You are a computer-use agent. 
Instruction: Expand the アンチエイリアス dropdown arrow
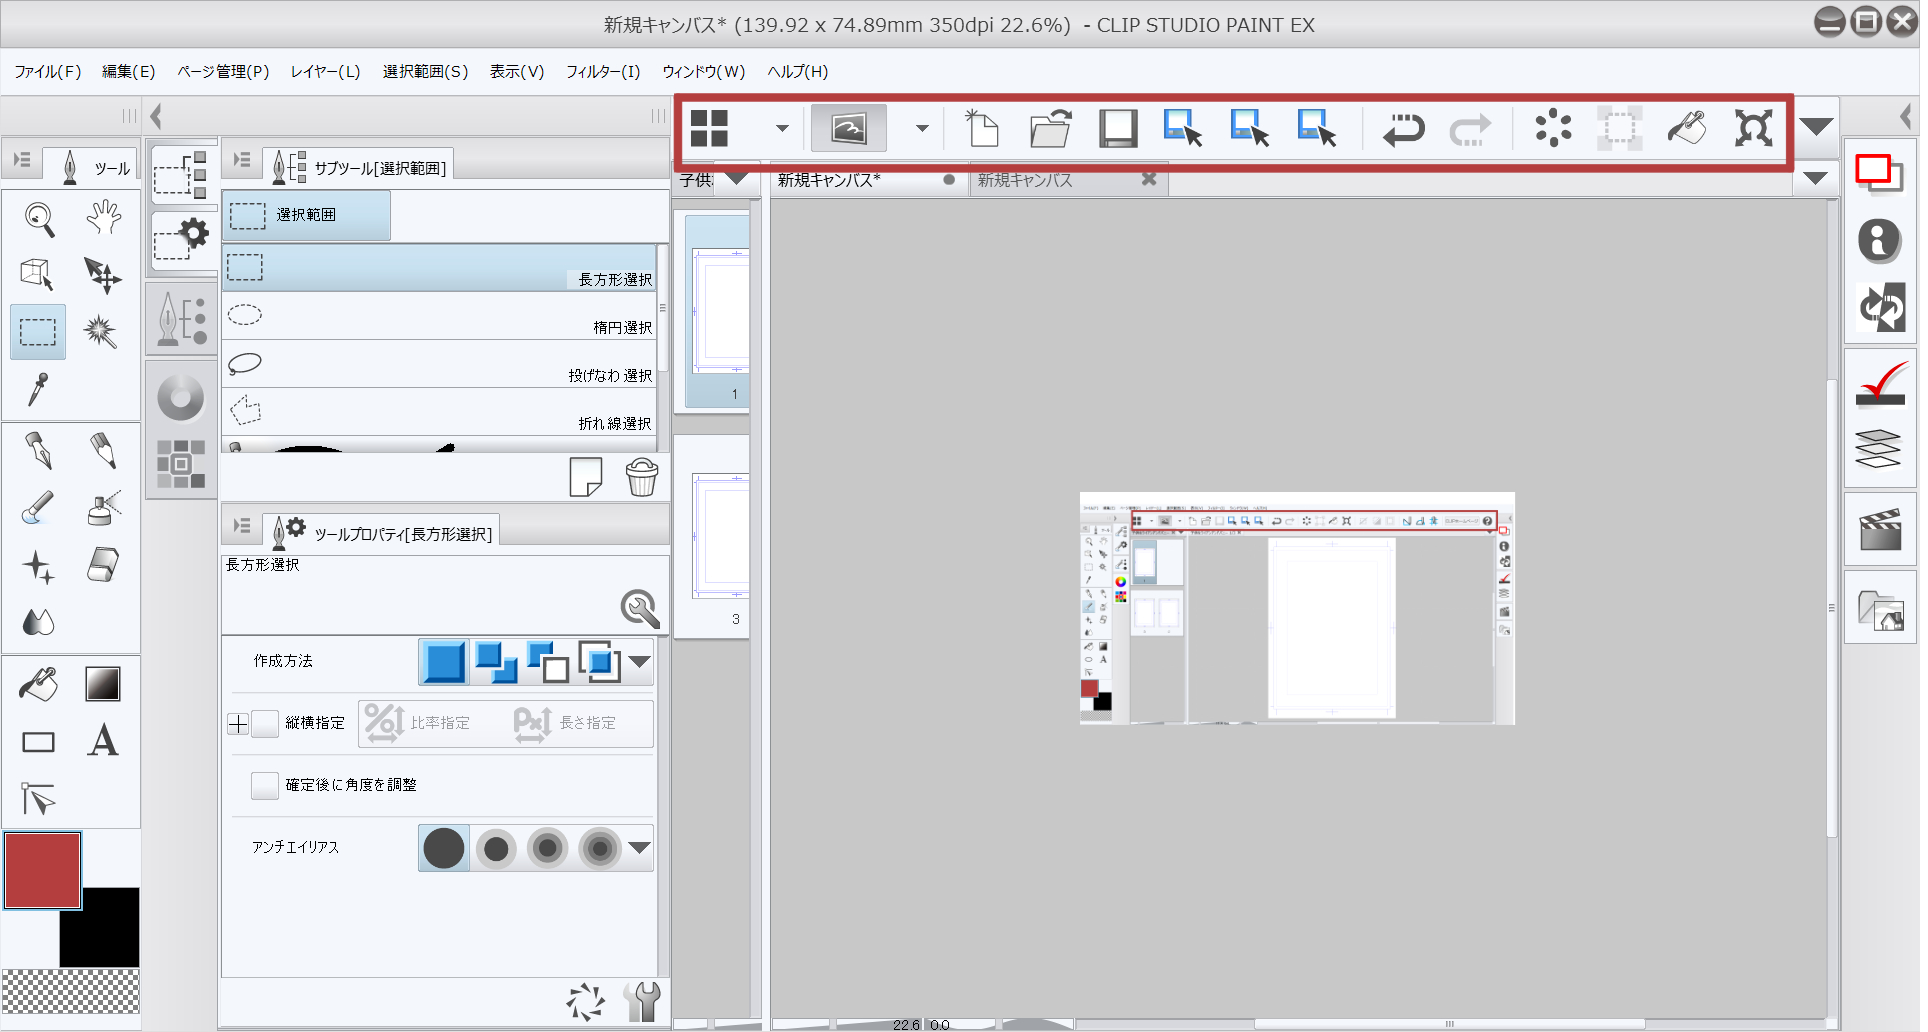tap(640, 848)
